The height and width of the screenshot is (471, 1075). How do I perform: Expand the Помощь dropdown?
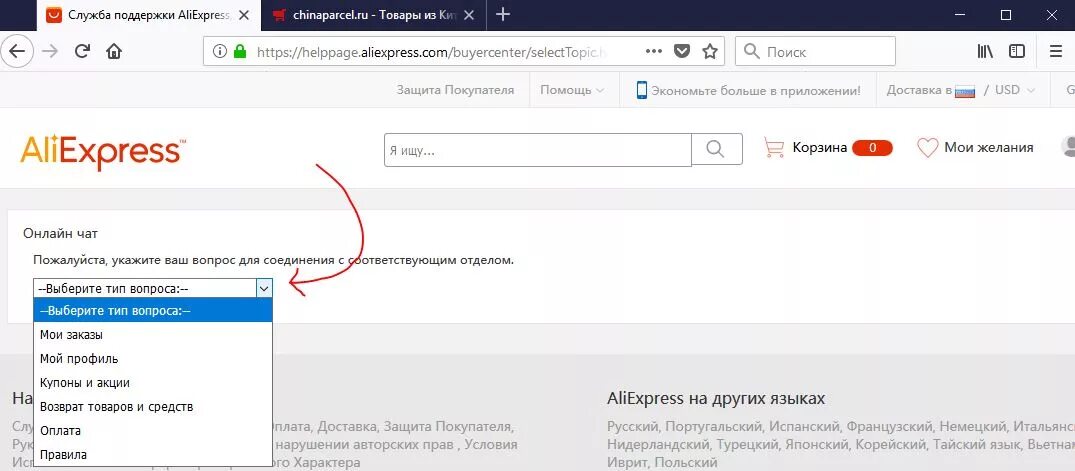(572, 90)
